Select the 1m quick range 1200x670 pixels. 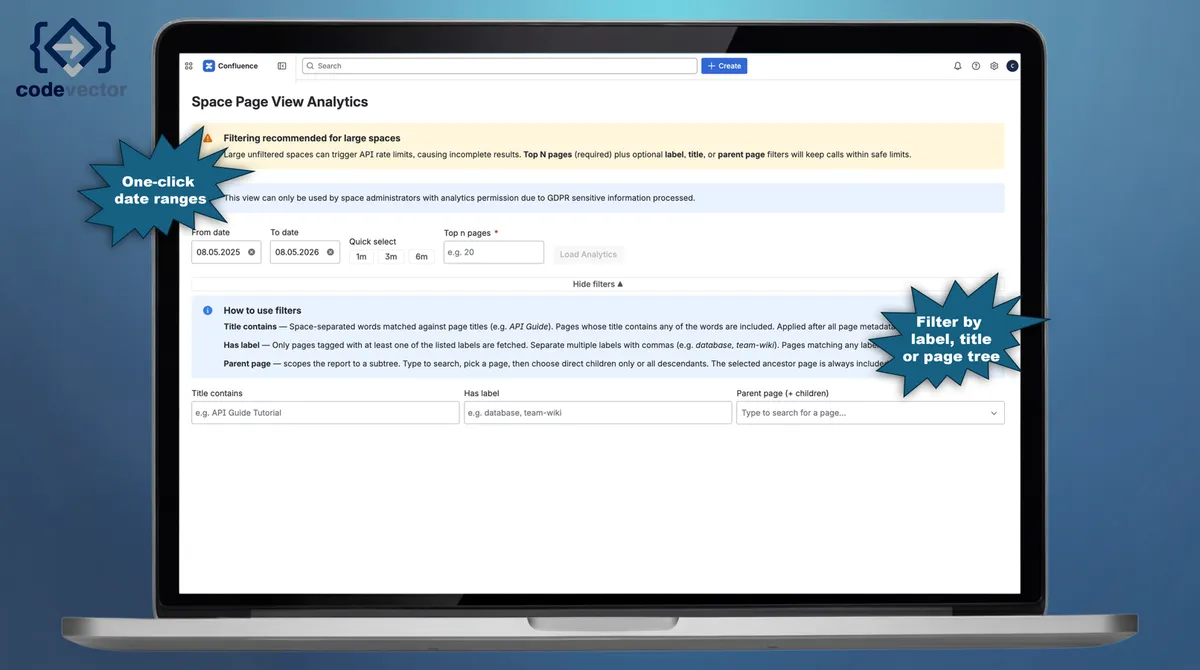[361, 256]
